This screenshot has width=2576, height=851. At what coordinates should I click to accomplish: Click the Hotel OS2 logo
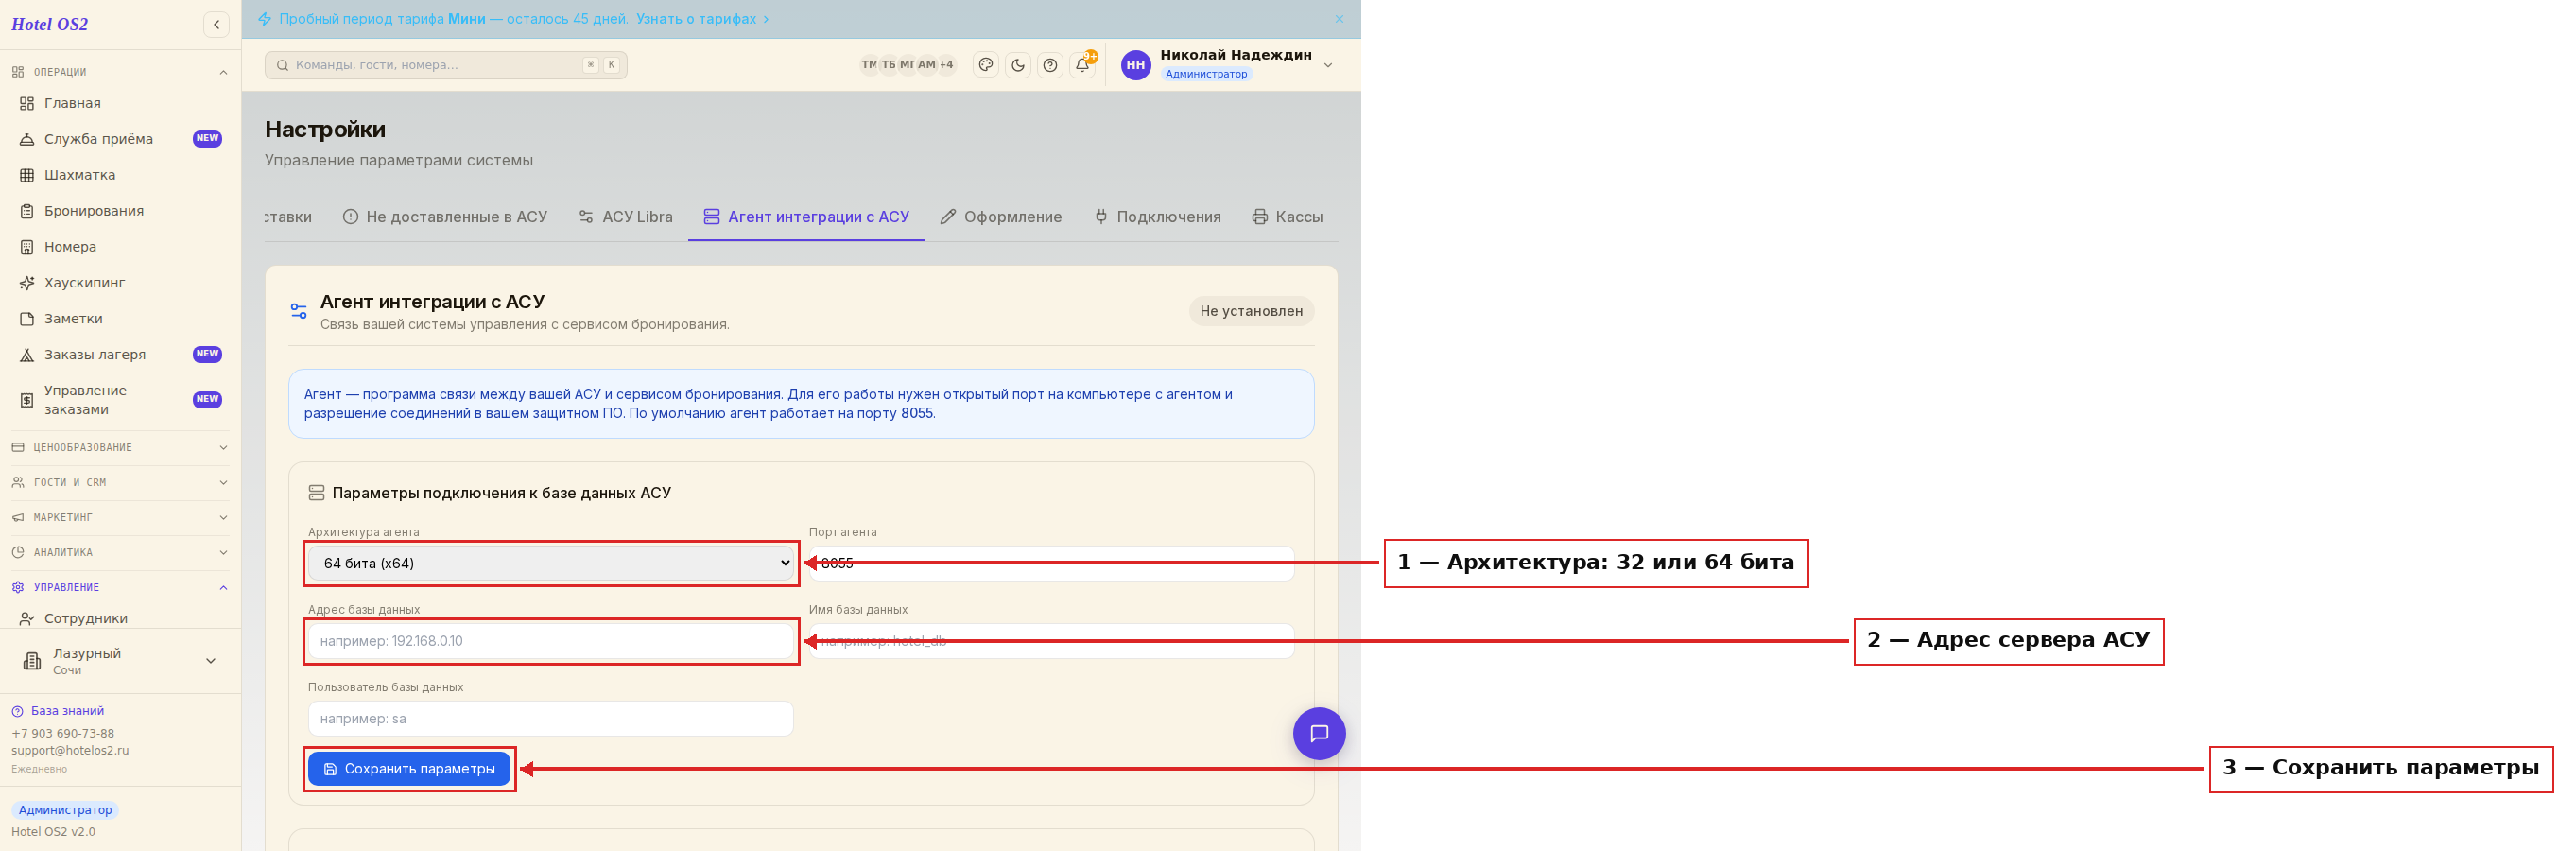point(50,24)
